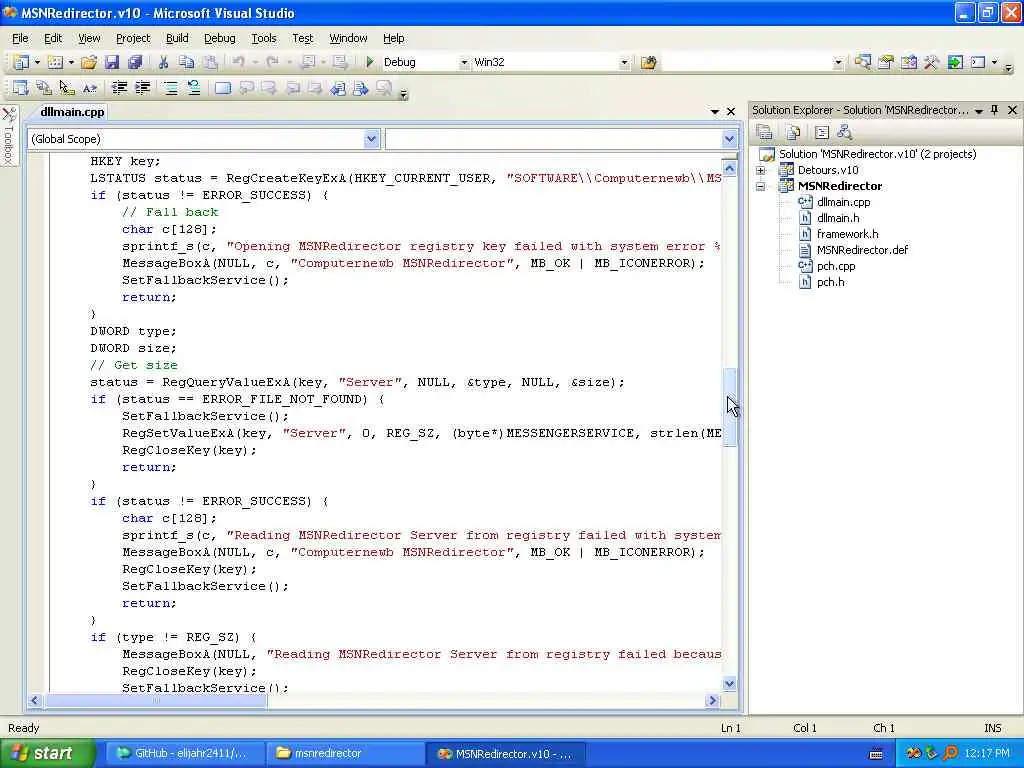Open the Build menu

[x=177, y=38]
